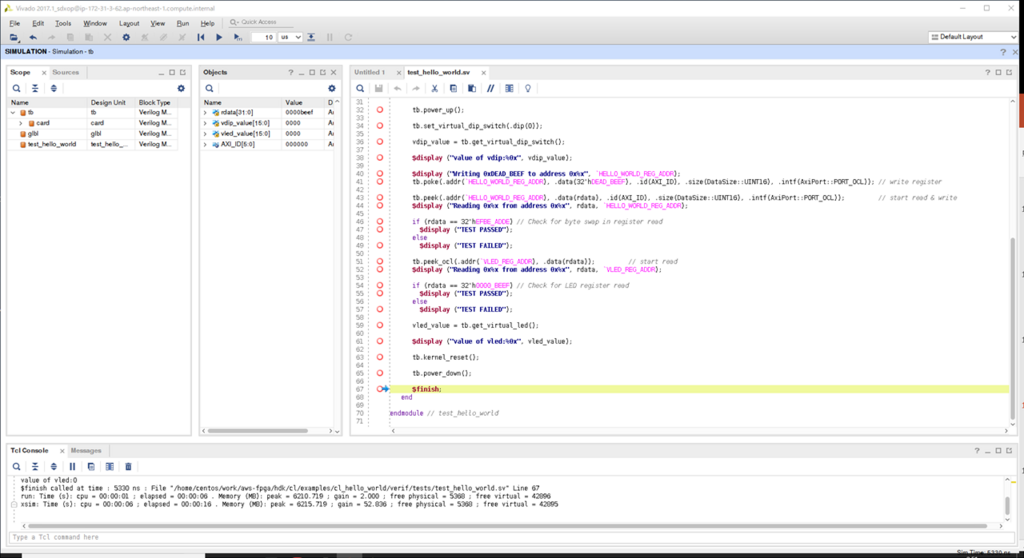The height and width of the screenshot is (558, 1024).
Task: Click the Expand All icon in Scope panel
Action: (54, 88)
